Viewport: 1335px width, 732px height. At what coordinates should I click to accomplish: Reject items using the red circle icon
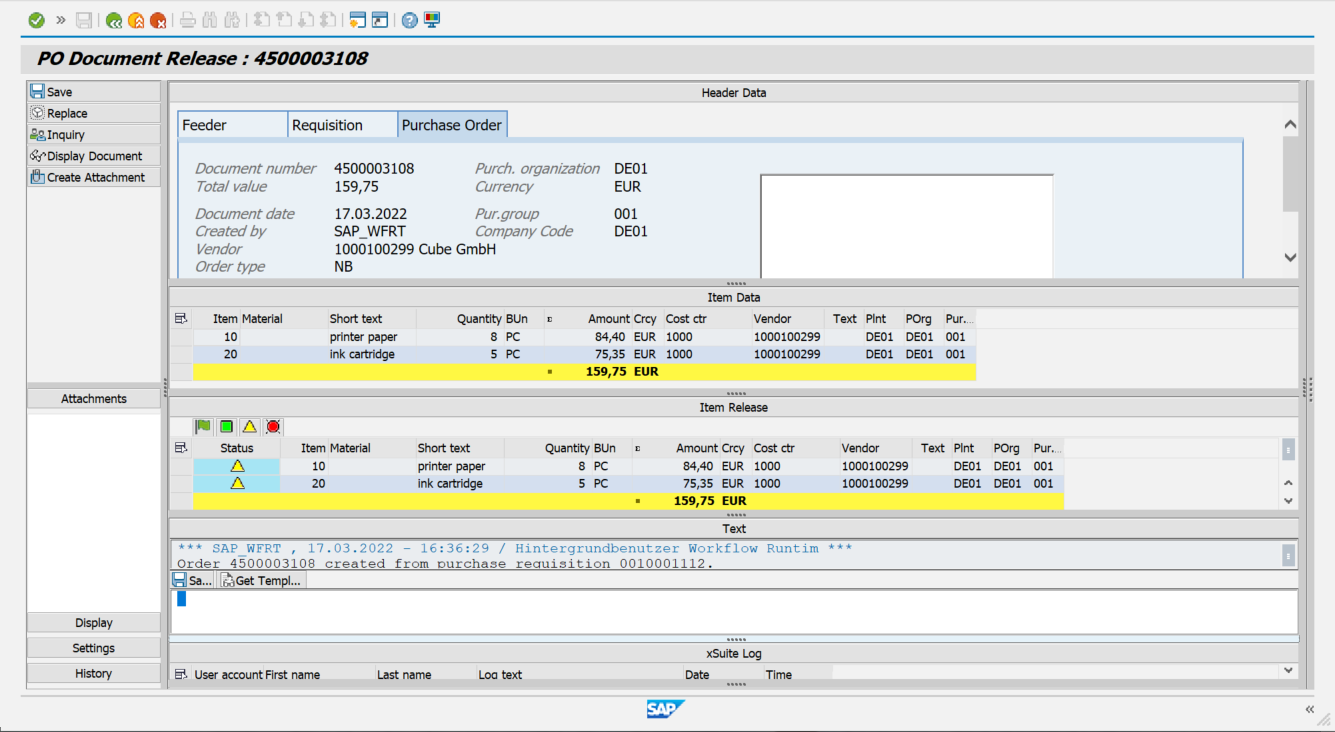272,427
